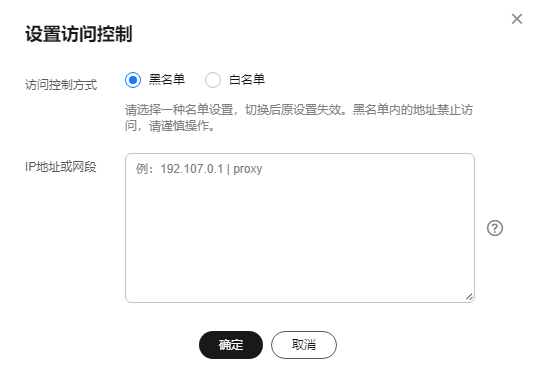This screenshot has height=383, width=537.
Task: Click the 设置访问控制 dialog title
Action: [79, 34]
